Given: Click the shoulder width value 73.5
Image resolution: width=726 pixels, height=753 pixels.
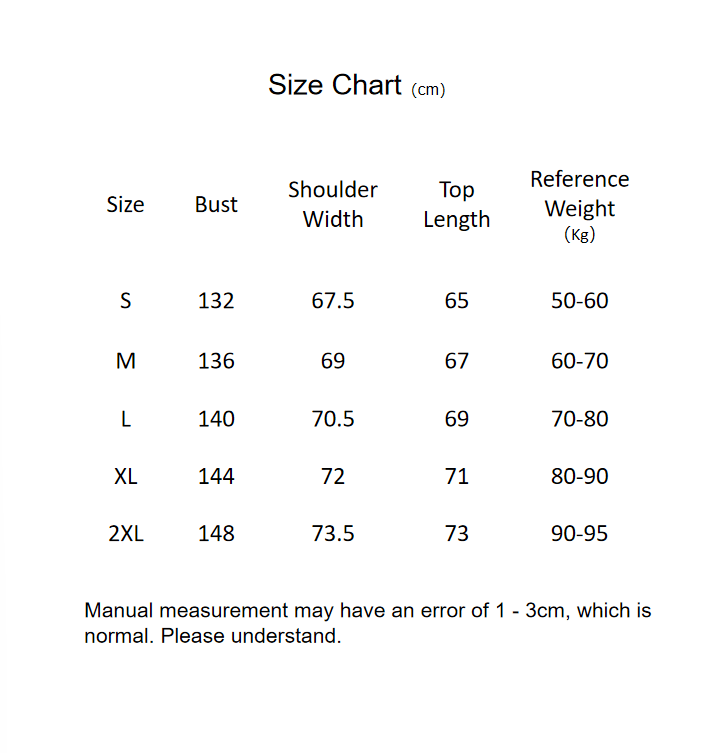Looking at the screenshot, I should (x=333, y=534).
